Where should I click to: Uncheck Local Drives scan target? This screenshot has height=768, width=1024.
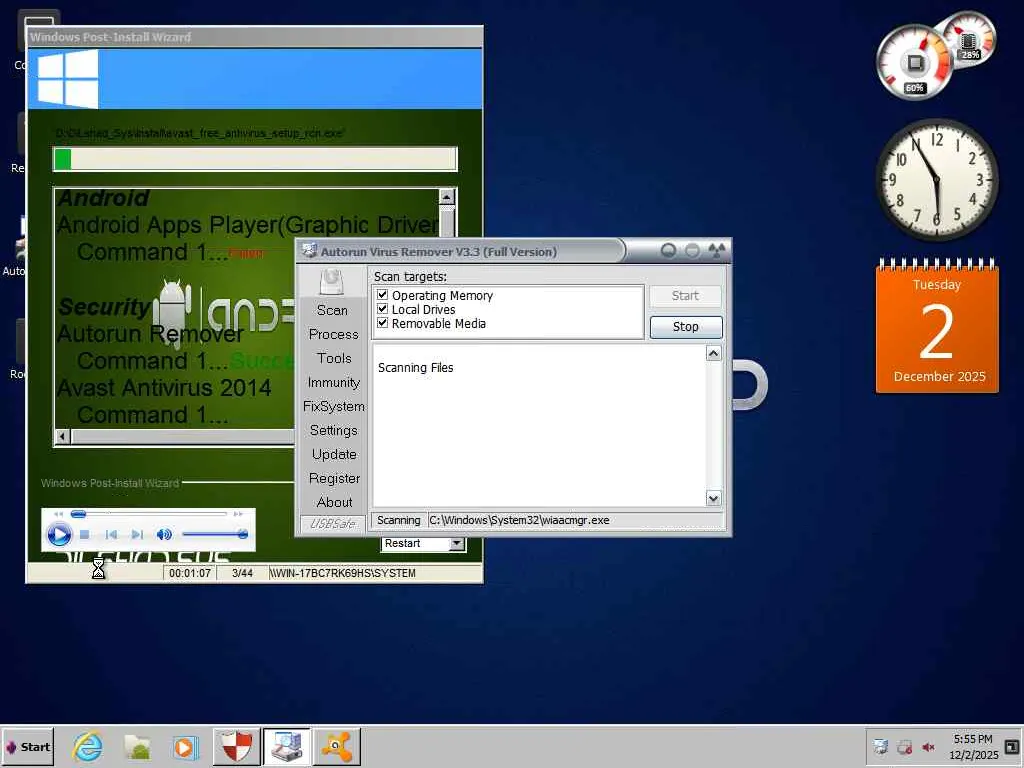(x=383, y=309)
